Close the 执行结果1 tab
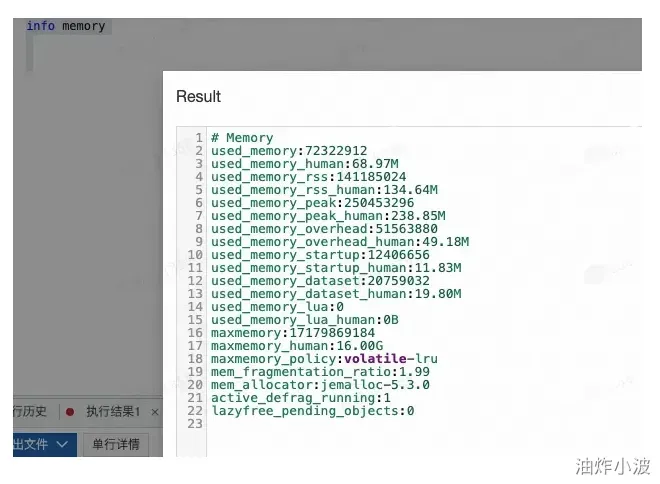The image size is (660, 484). [x=155, y=412]
